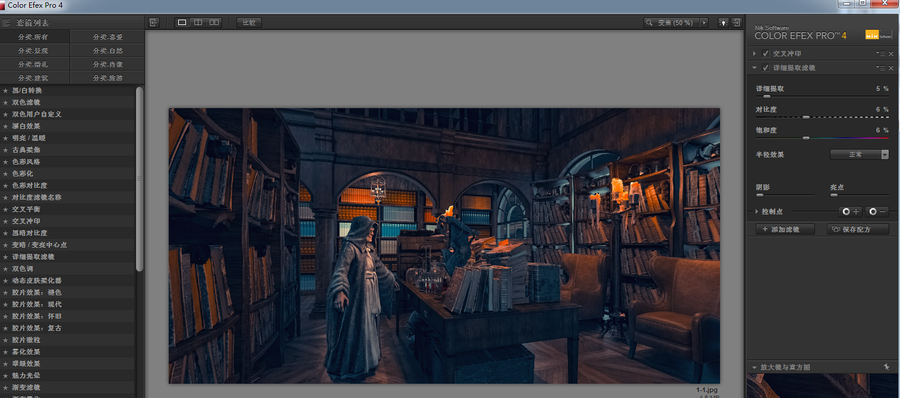Click the 比较 compare button
The height and width of the screenshot is (398, 900).
click(249, 22)
